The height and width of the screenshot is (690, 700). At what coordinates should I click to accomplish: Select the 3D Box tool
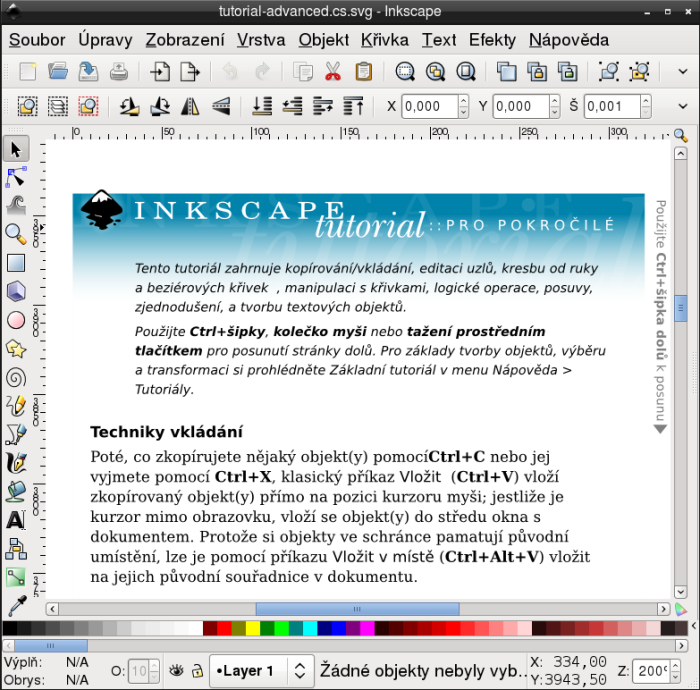click(16, 291)
